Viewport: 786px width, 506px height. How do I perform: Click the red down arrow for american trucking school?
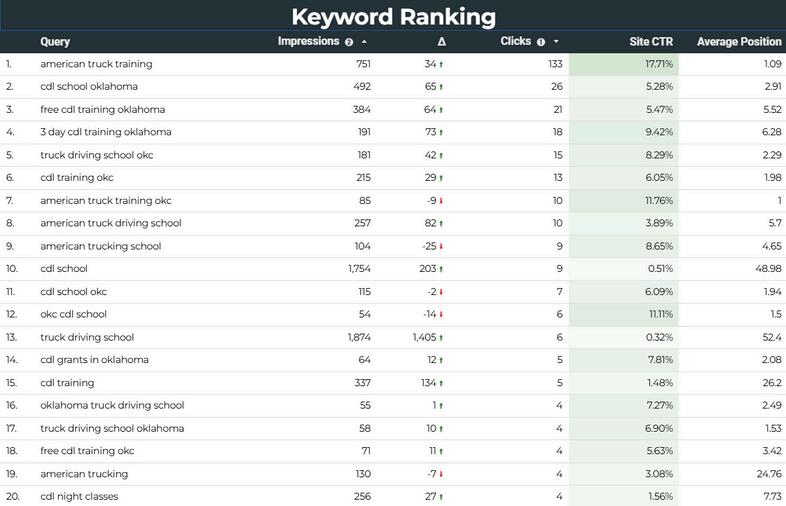point(441,247)
